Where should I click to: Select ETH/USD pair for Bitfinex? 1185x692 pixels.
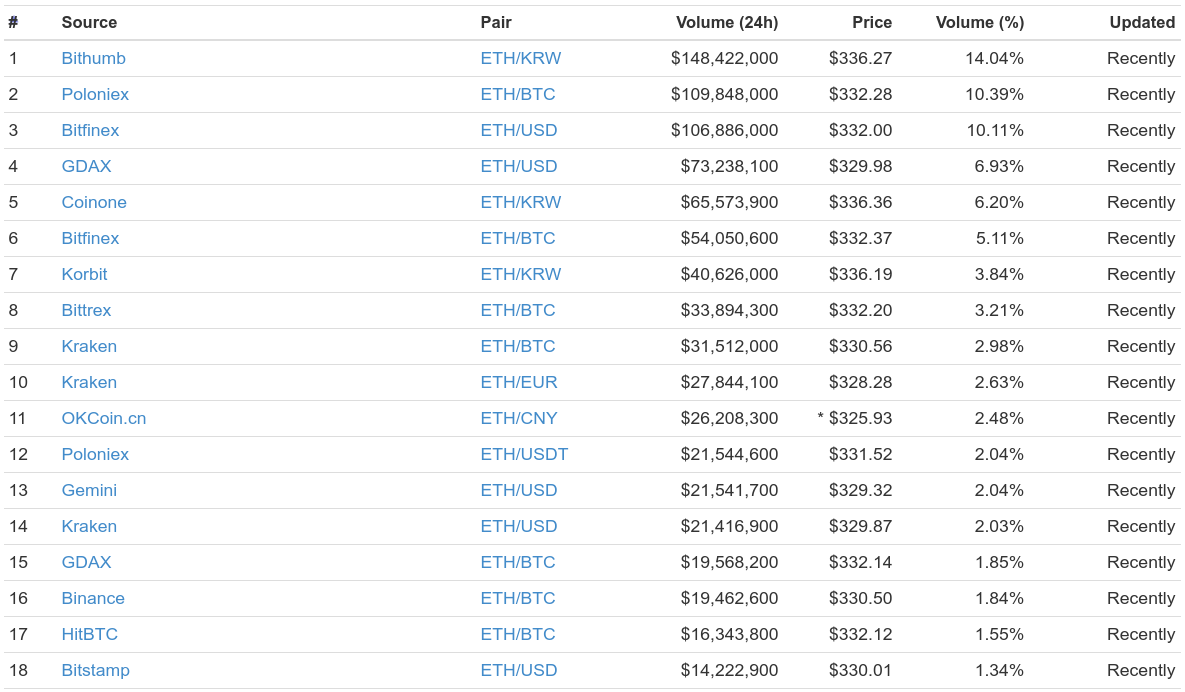[x=518, y=130]
